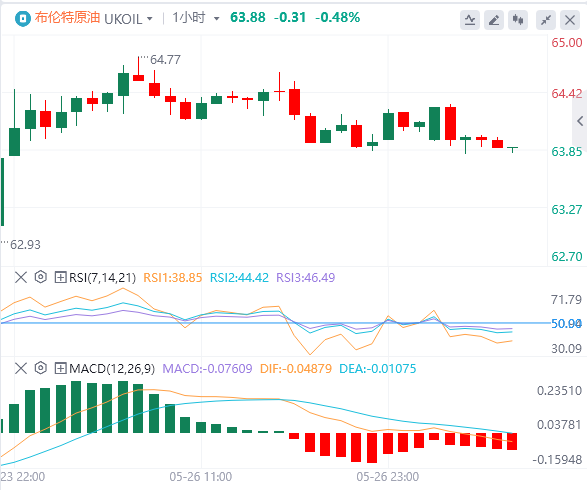587x490 pixels.
Task: Shrink chart with the collapse arrows icon
Action: tap(546, 19)
